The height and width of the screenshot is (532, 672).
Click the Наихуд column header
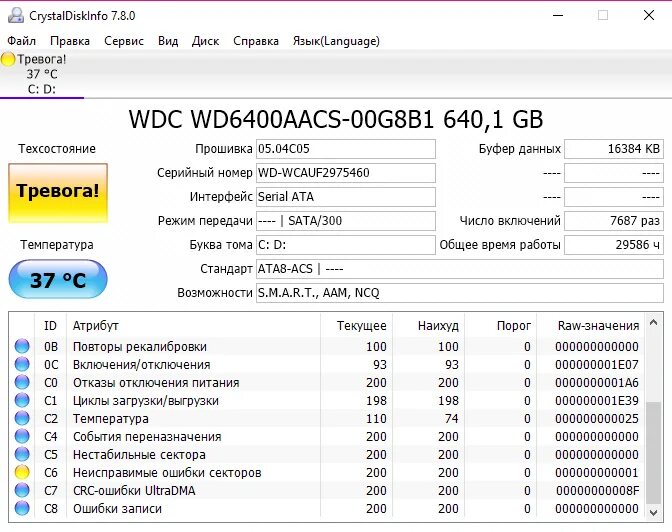[429, 326]
